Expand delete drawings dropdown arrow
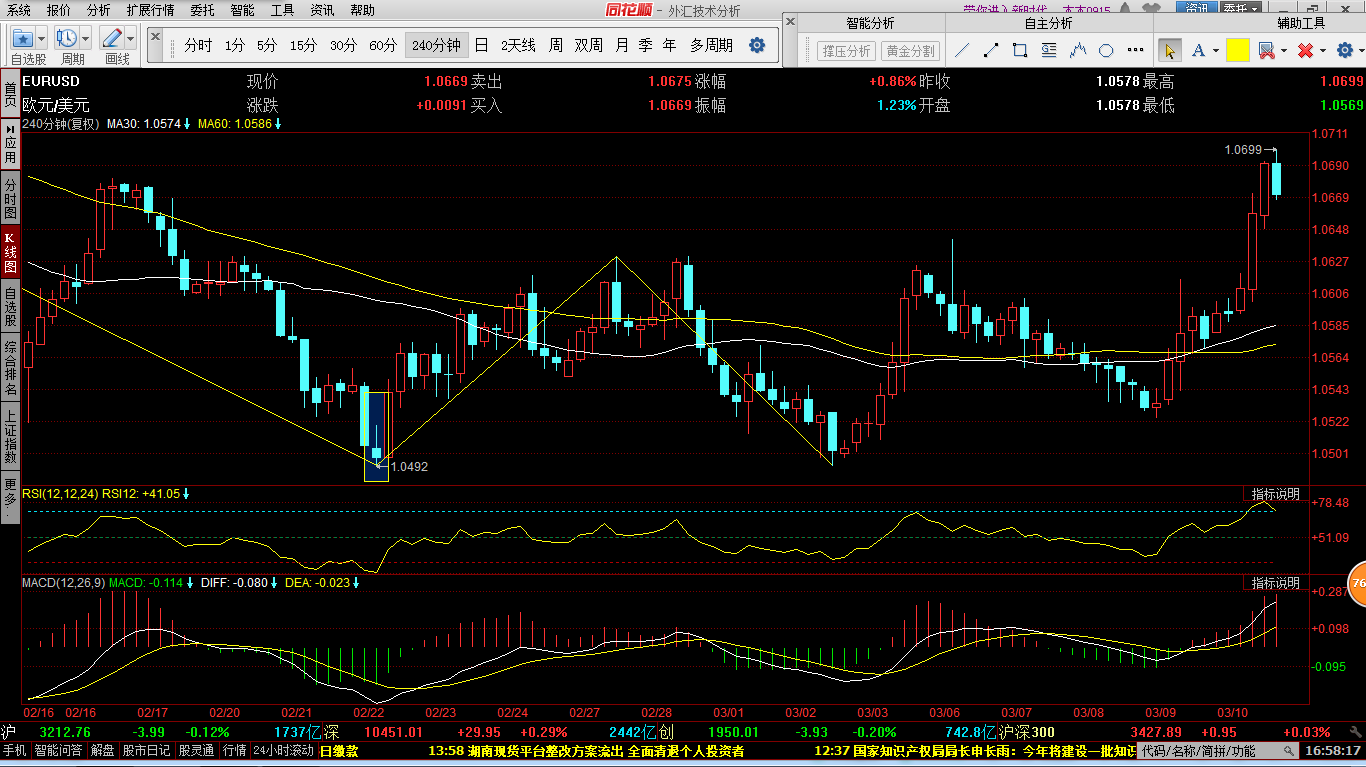 tap(1323, 50)
